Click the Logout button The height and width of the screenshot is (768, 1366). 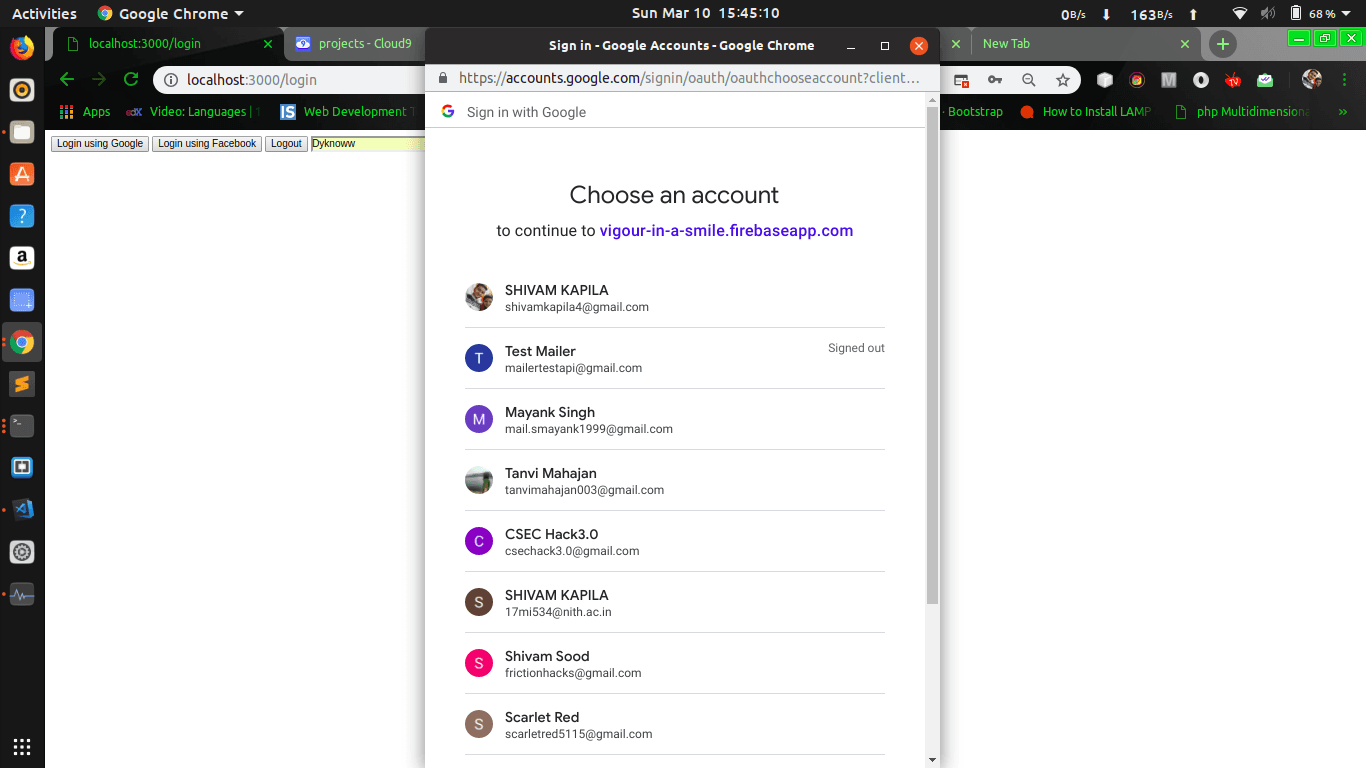286,144
